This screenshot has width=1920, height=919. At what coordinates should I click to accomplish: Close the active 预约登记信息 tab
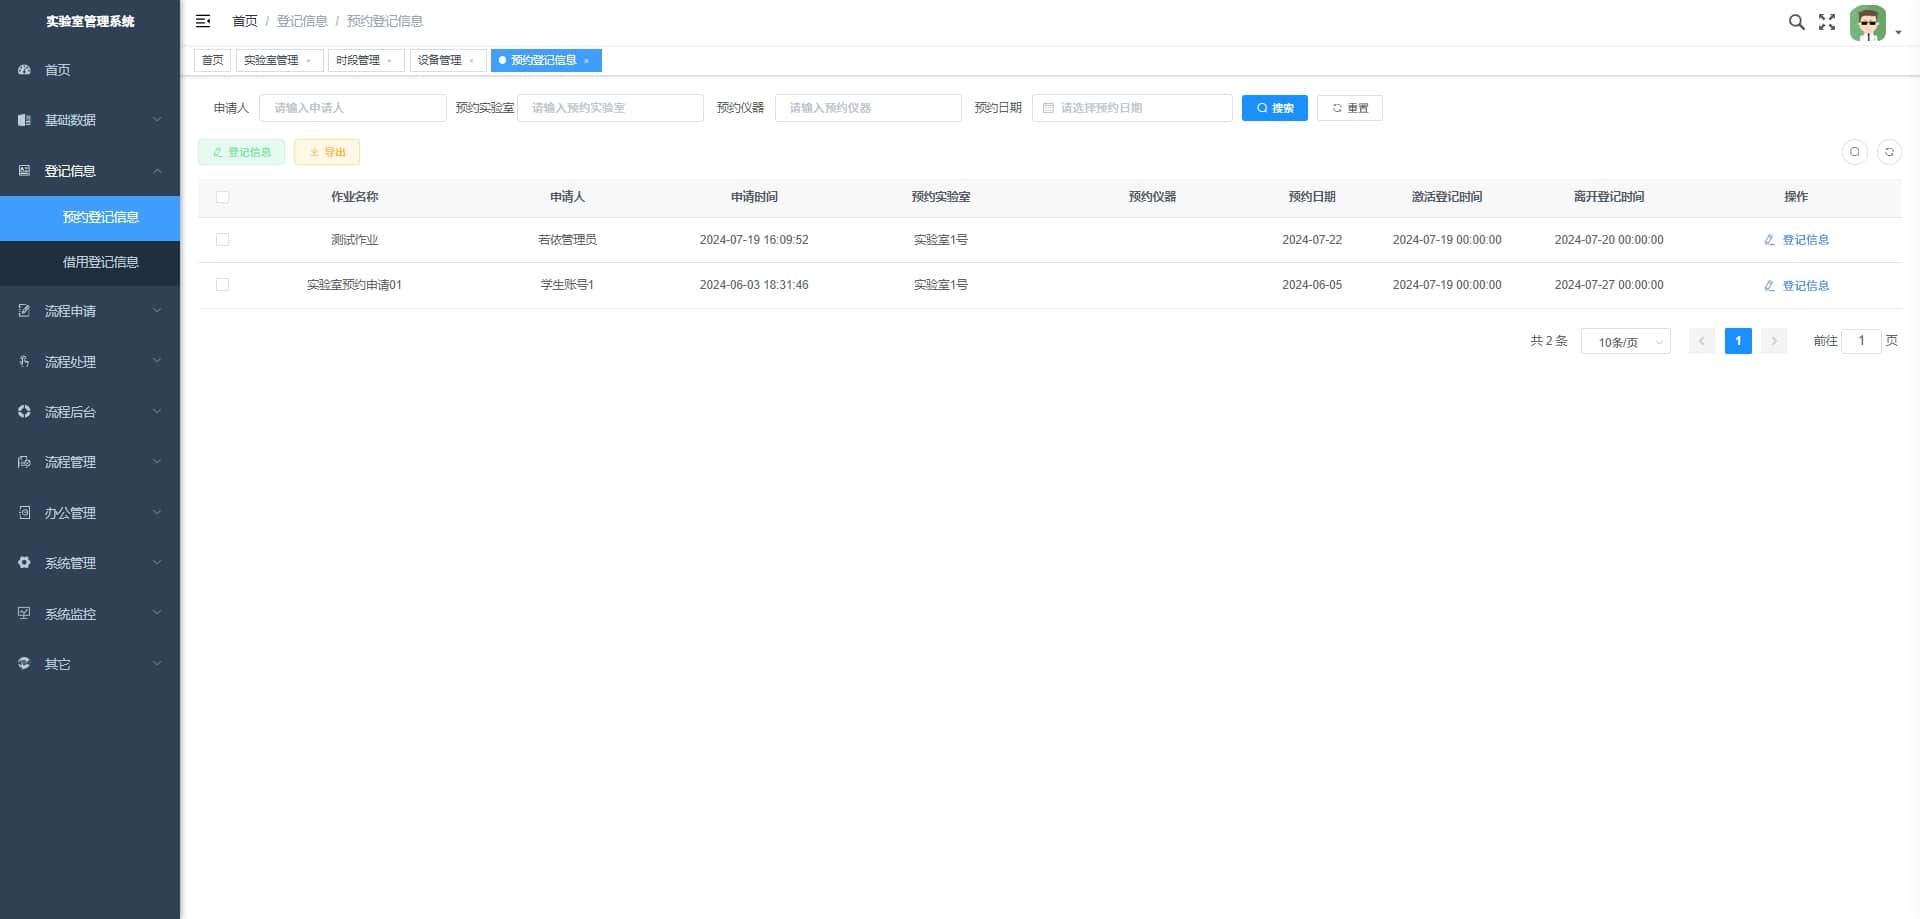[587, 61]
